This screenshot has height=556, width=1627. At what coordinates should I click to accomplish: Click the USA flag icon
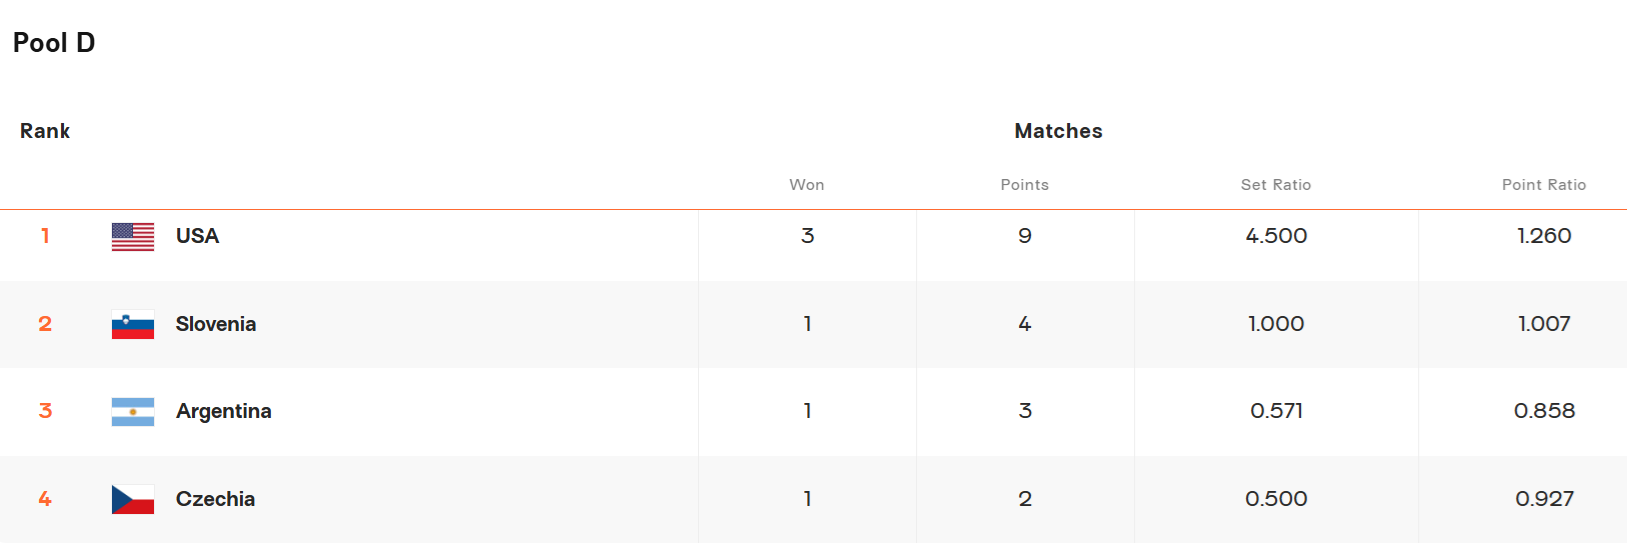pyautogui.click(x=133, y=237)
